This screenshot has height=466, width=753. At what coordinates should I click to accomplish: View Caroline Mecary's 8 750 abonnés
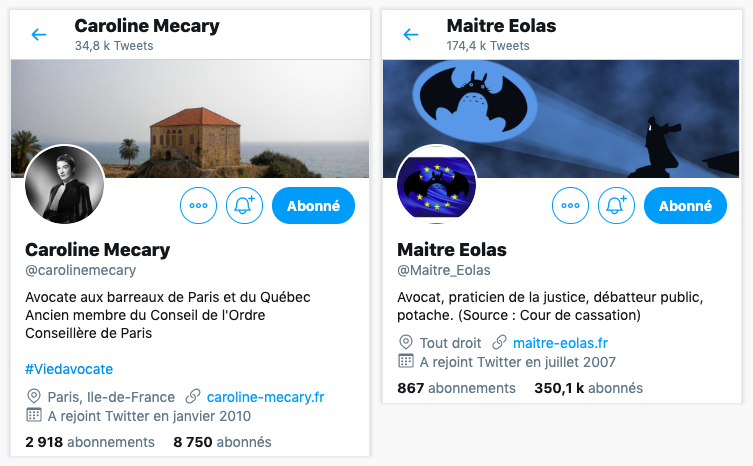[x=222, y=442]
